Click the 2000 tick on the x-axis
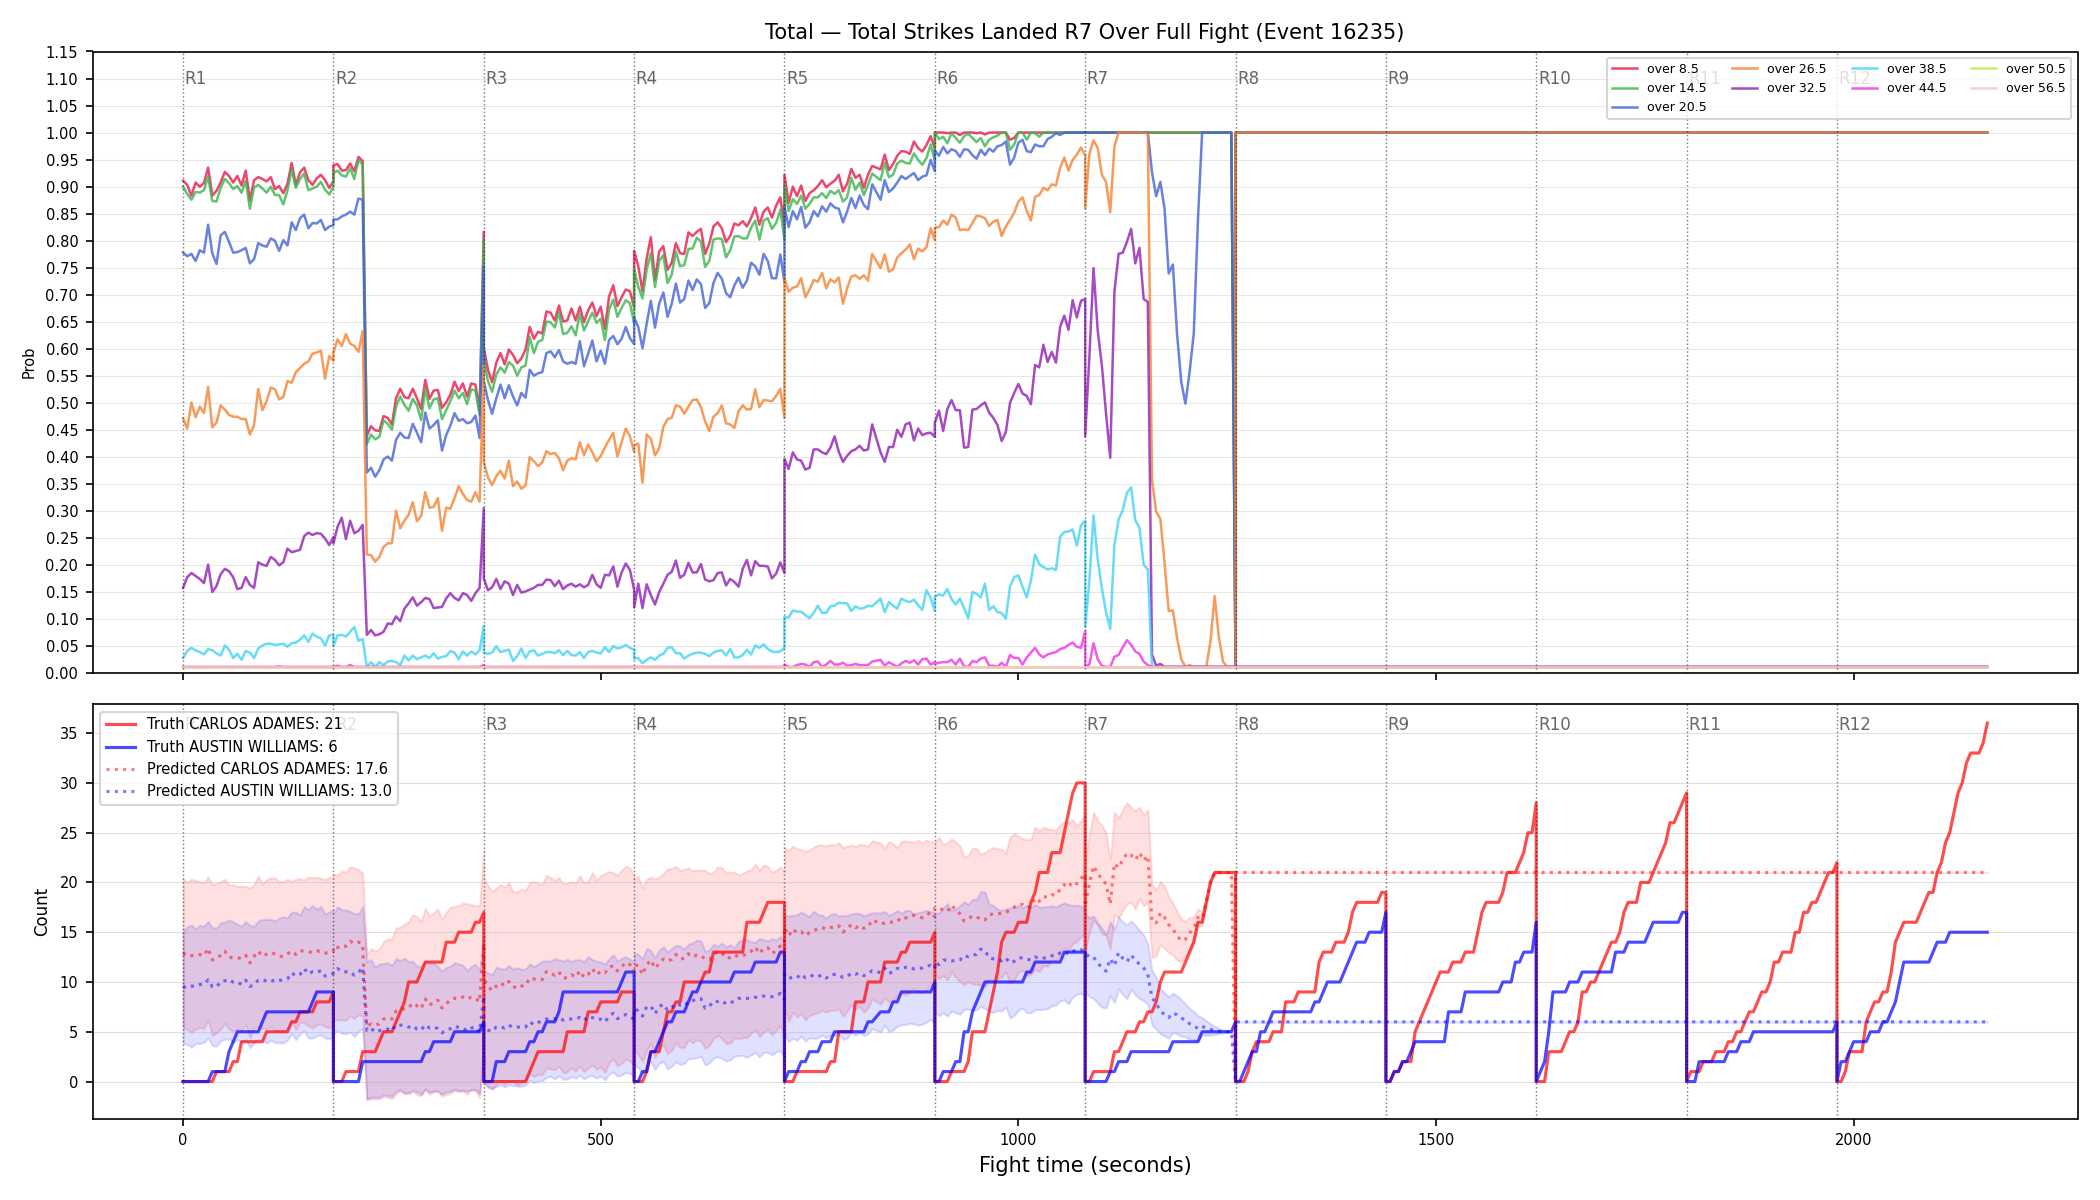Image resolution: width=2100 pixels, height=1200 pixels. pos(1854,1139)
